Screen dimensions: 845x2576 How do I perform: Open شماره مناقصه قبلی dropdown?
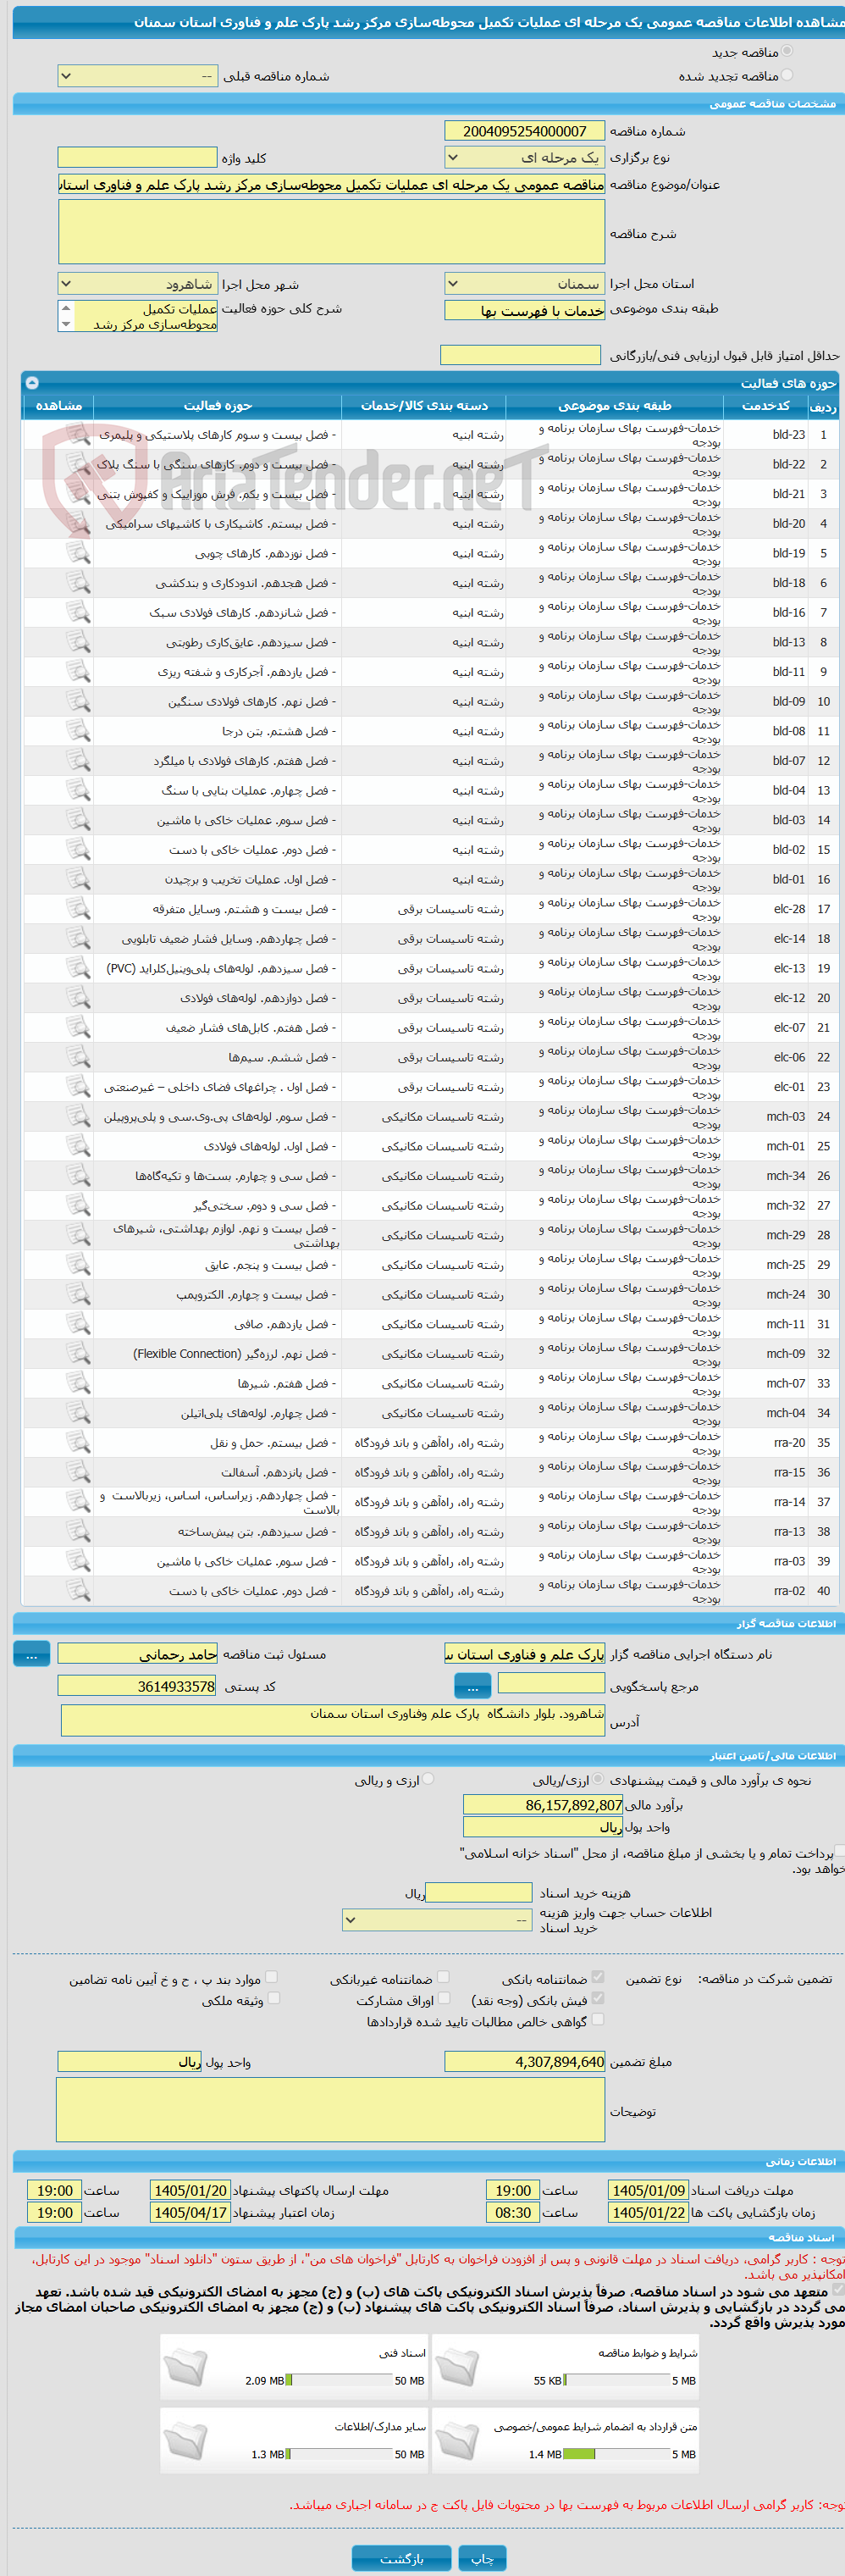pyautogui.click(x=137, y=76)
